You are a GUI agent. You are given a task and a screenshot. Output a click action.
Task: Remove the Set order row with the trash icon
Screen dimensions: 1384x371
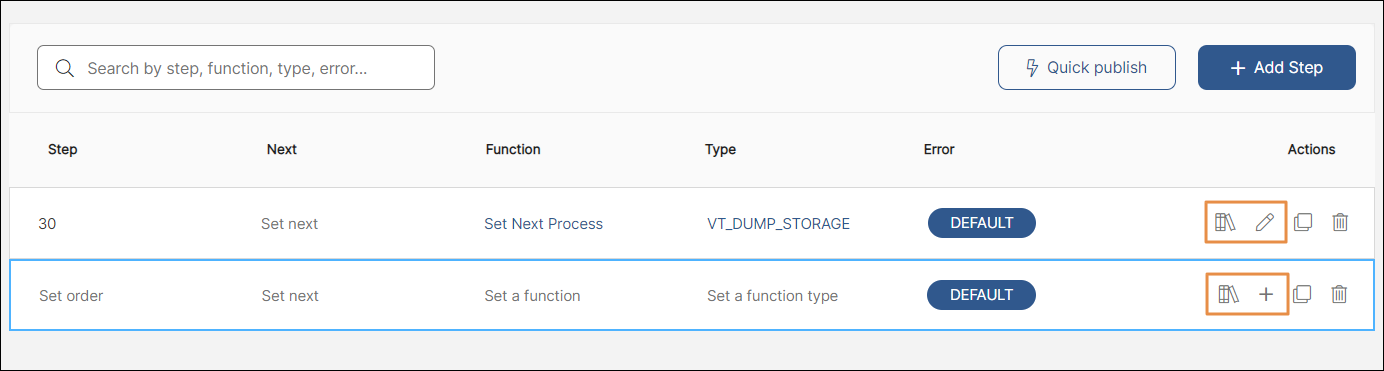coord(1340,294)
